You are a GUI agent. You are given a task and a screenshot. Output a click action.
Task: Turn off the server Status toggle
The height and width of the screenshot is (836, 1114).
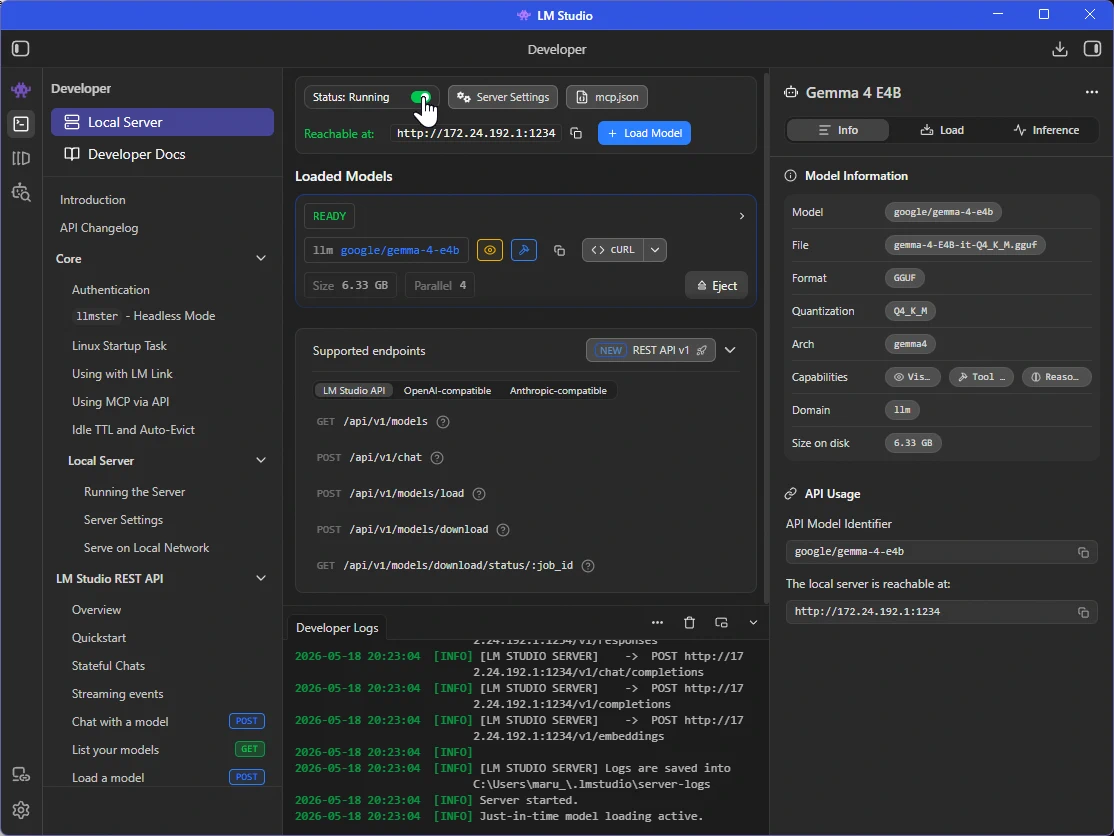[421, 97]
